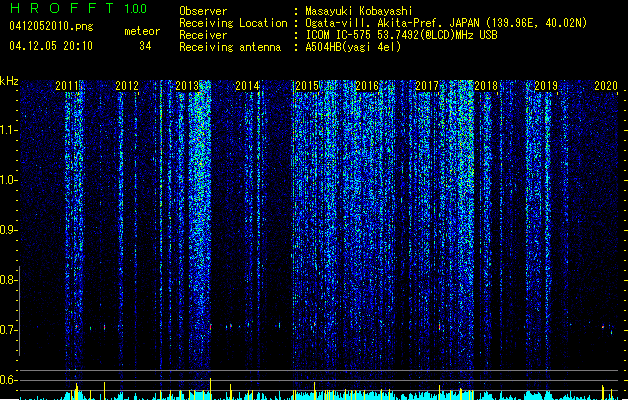Click the Observer label
The width and height of the screenshot is (629, 400).
(x=203, y=11)
